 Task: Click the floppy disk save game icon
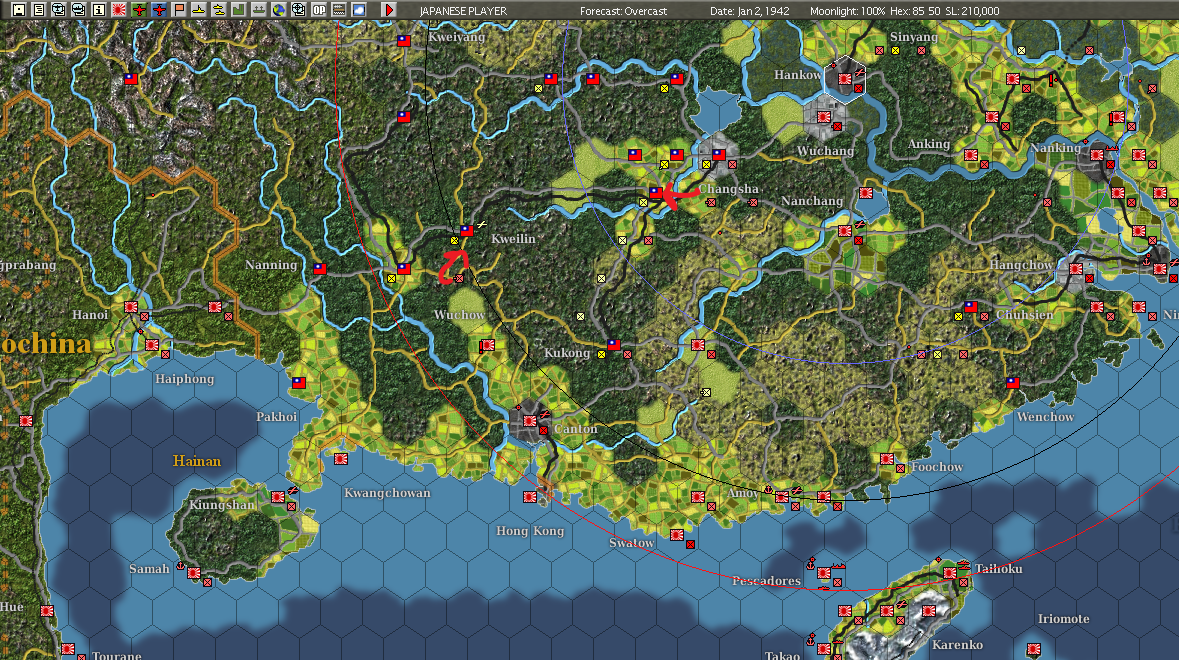(x=19, y=10)
